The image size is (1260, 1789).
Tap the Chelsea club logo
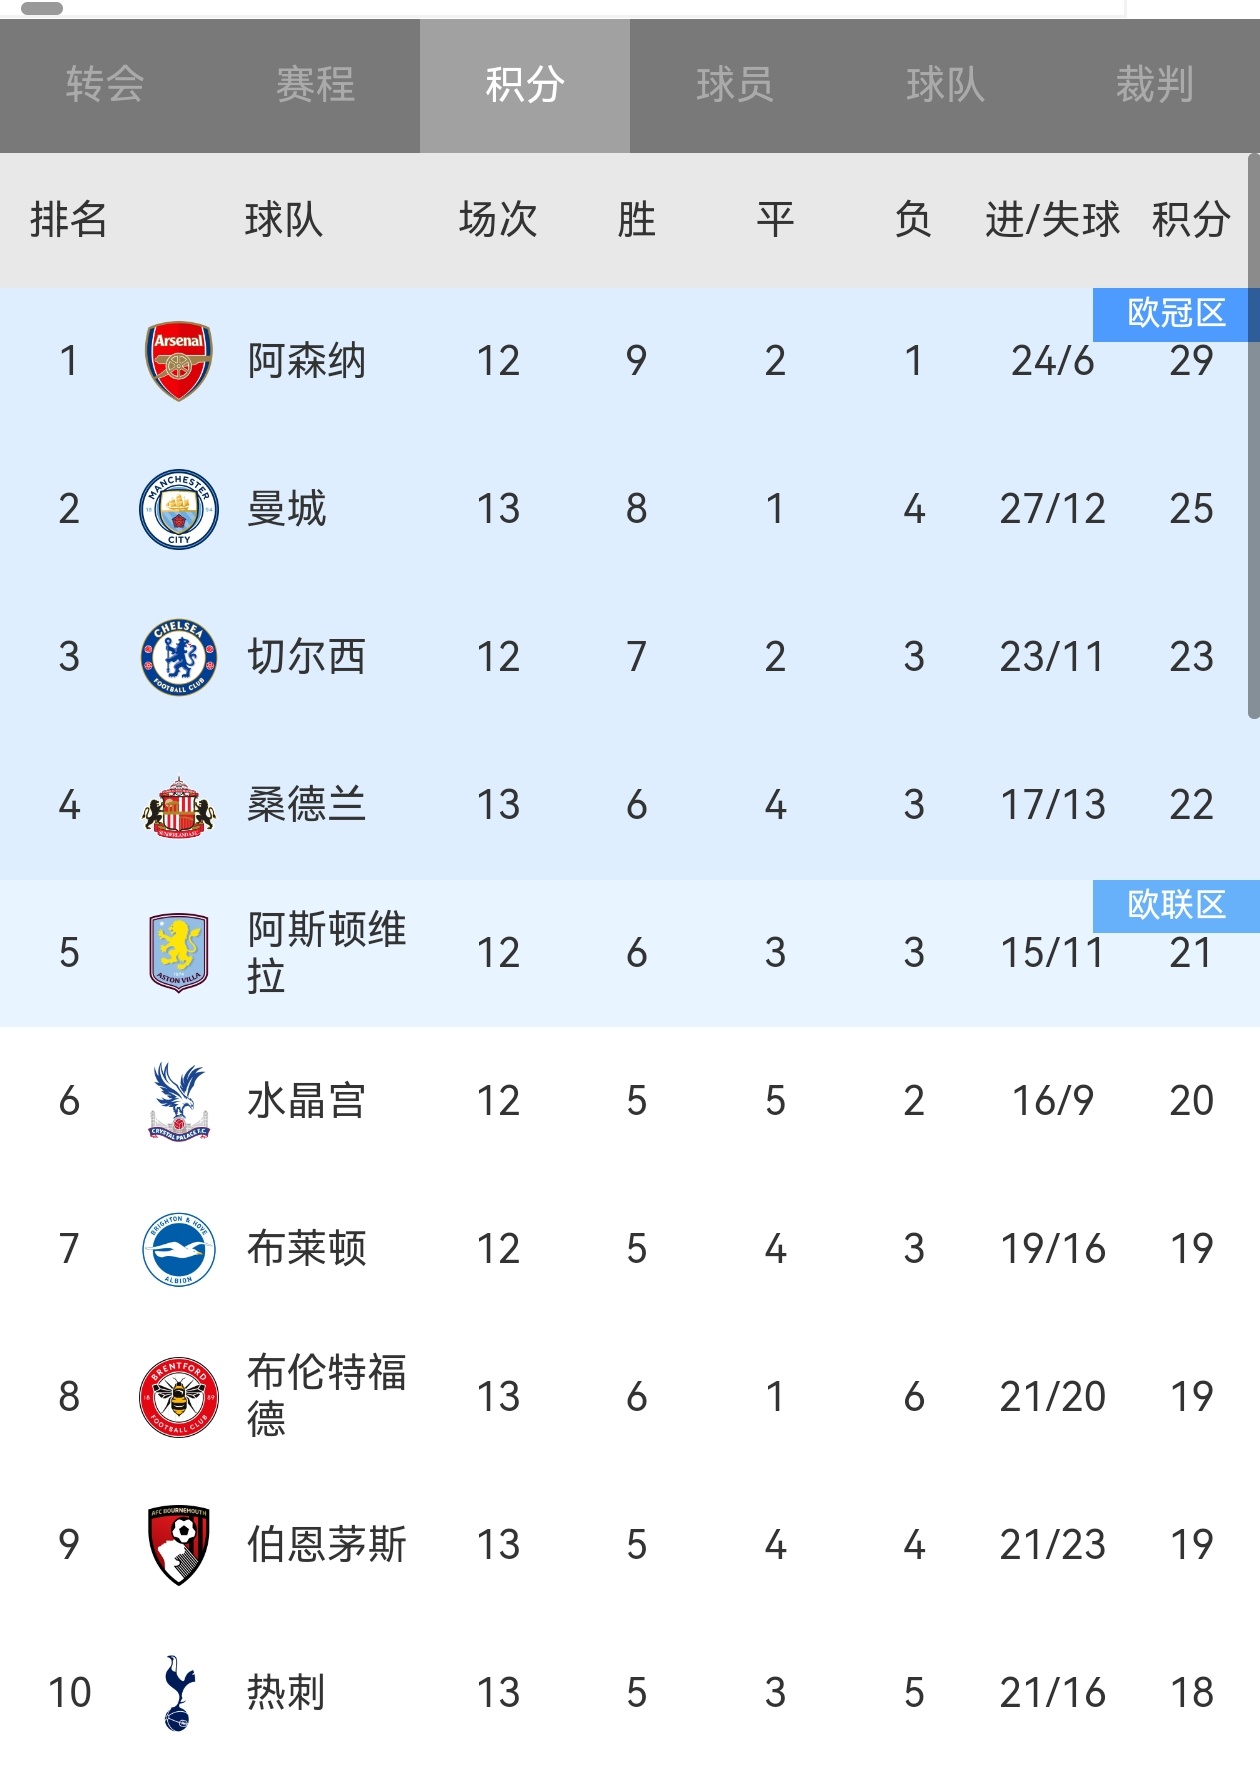tap(178, 657)
